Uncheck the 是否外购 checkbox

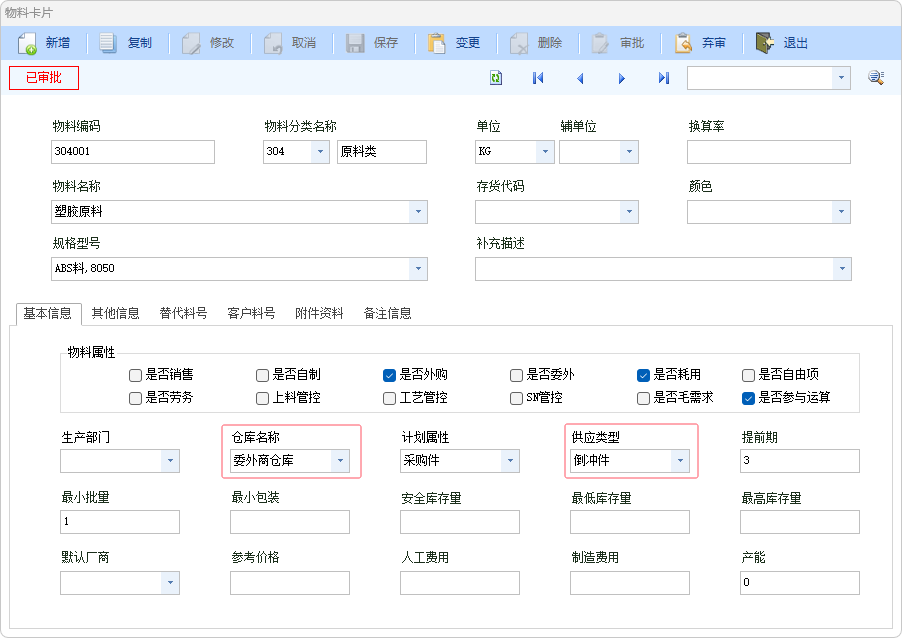pyautogui.click(x=389, y=375)
